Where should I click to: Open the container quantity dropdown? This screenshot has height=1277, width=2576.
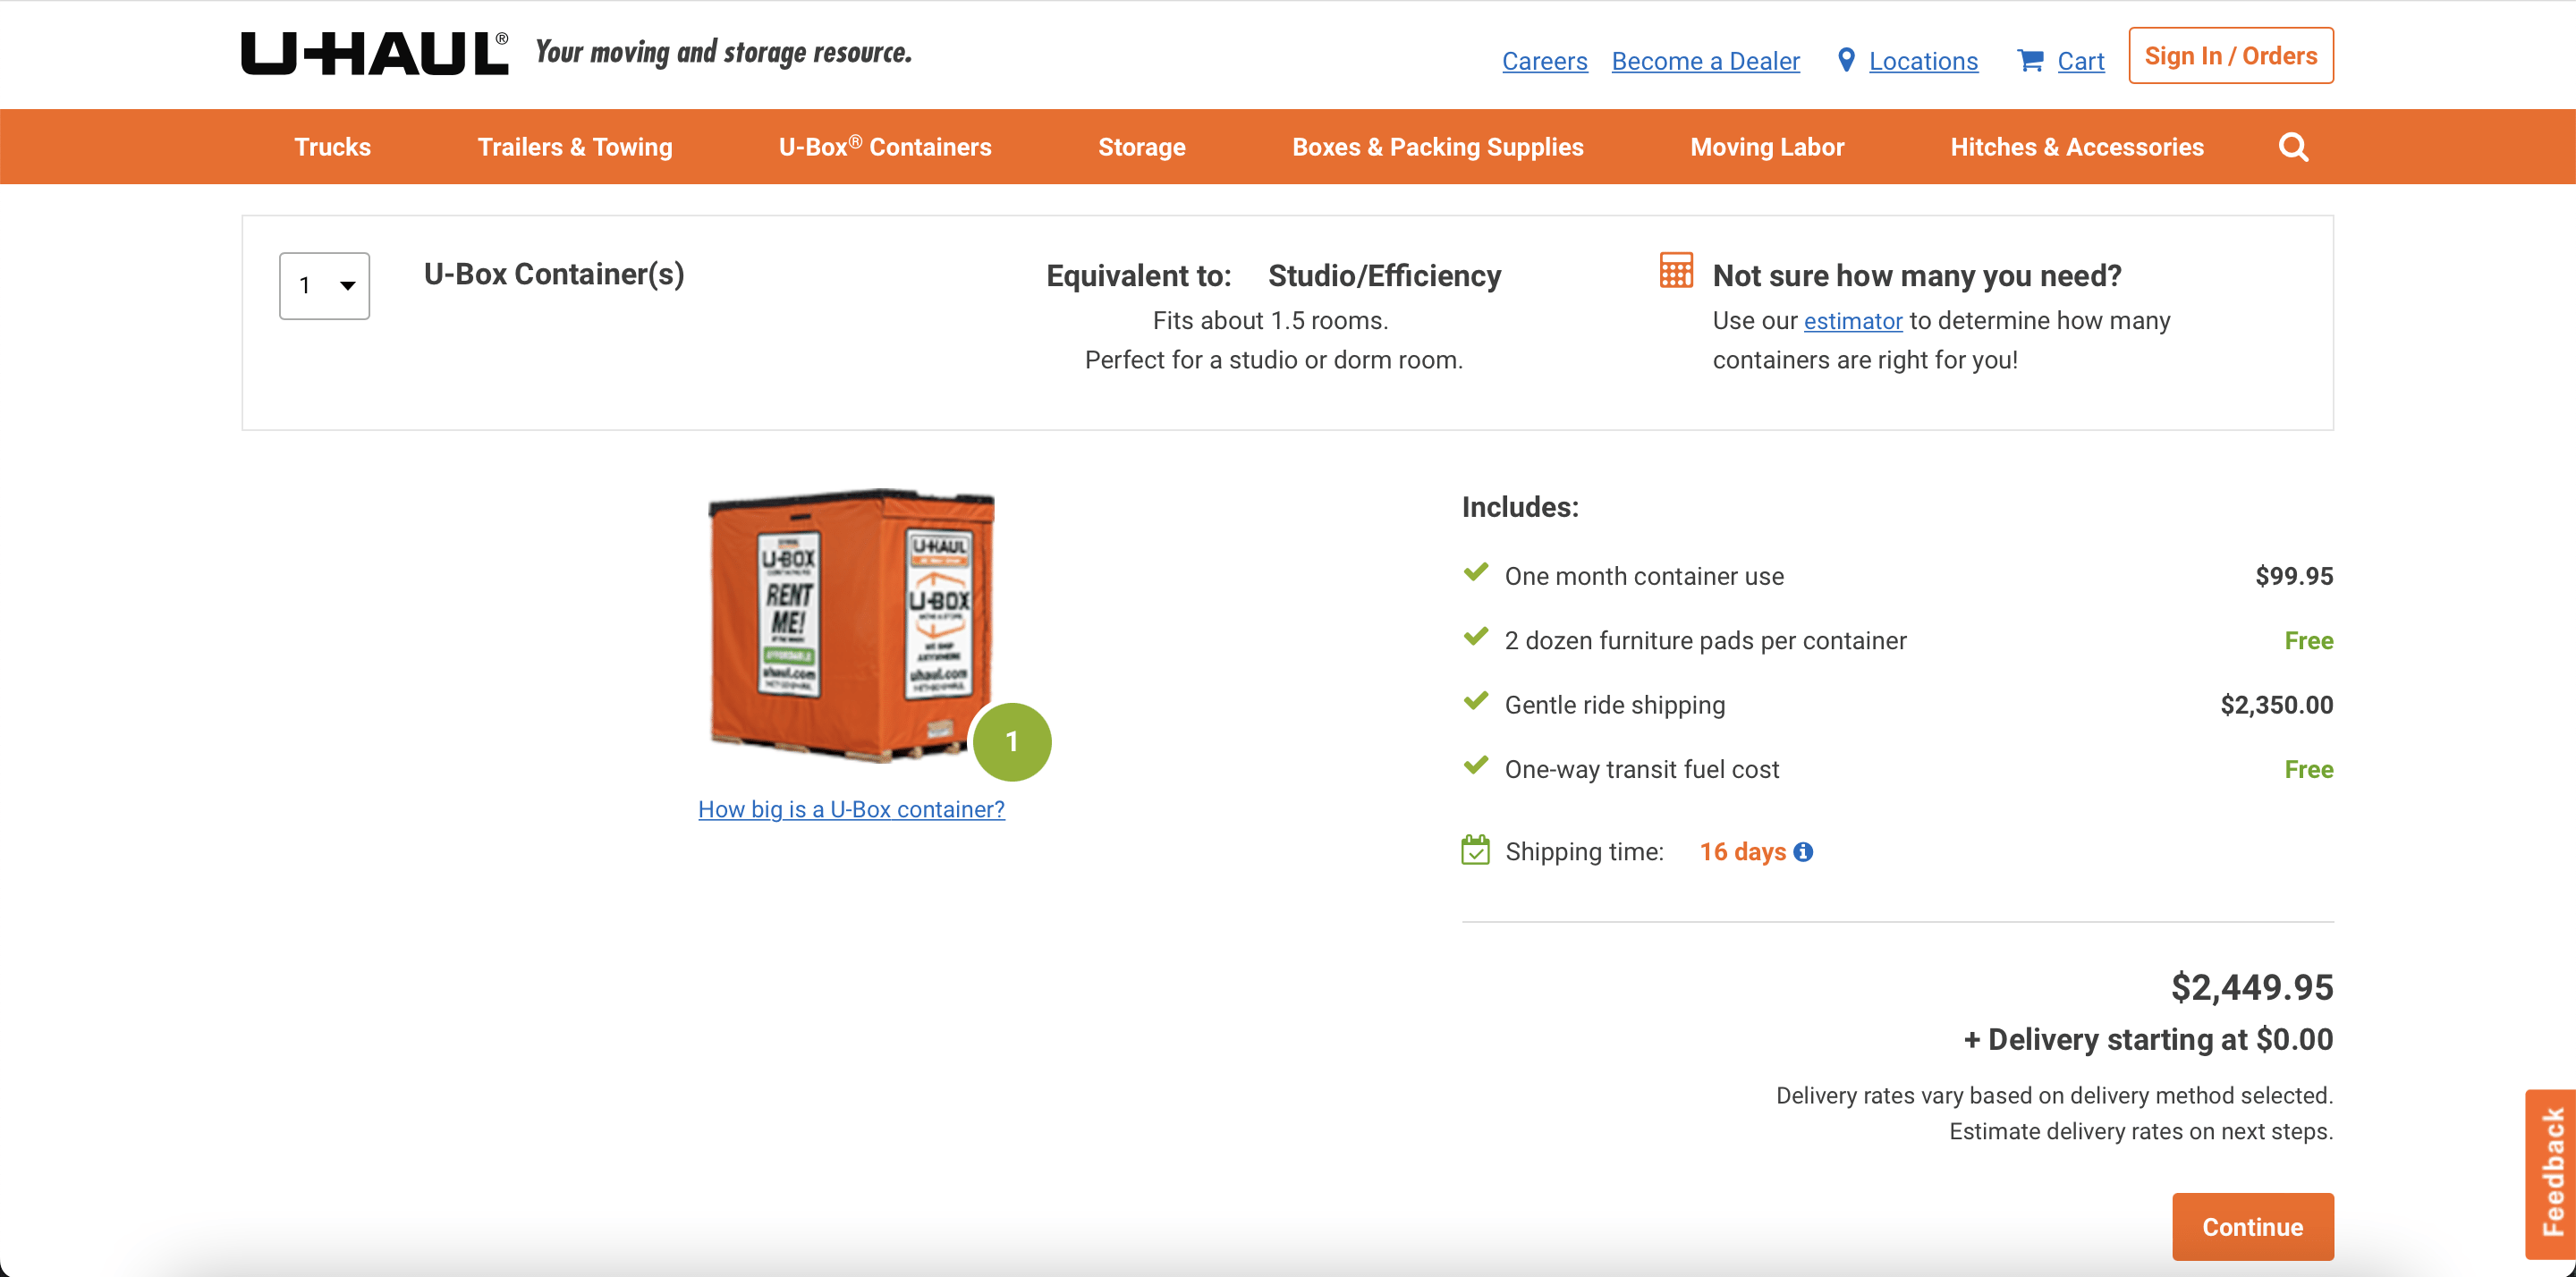pyautogui.click(x=324, y=286)
